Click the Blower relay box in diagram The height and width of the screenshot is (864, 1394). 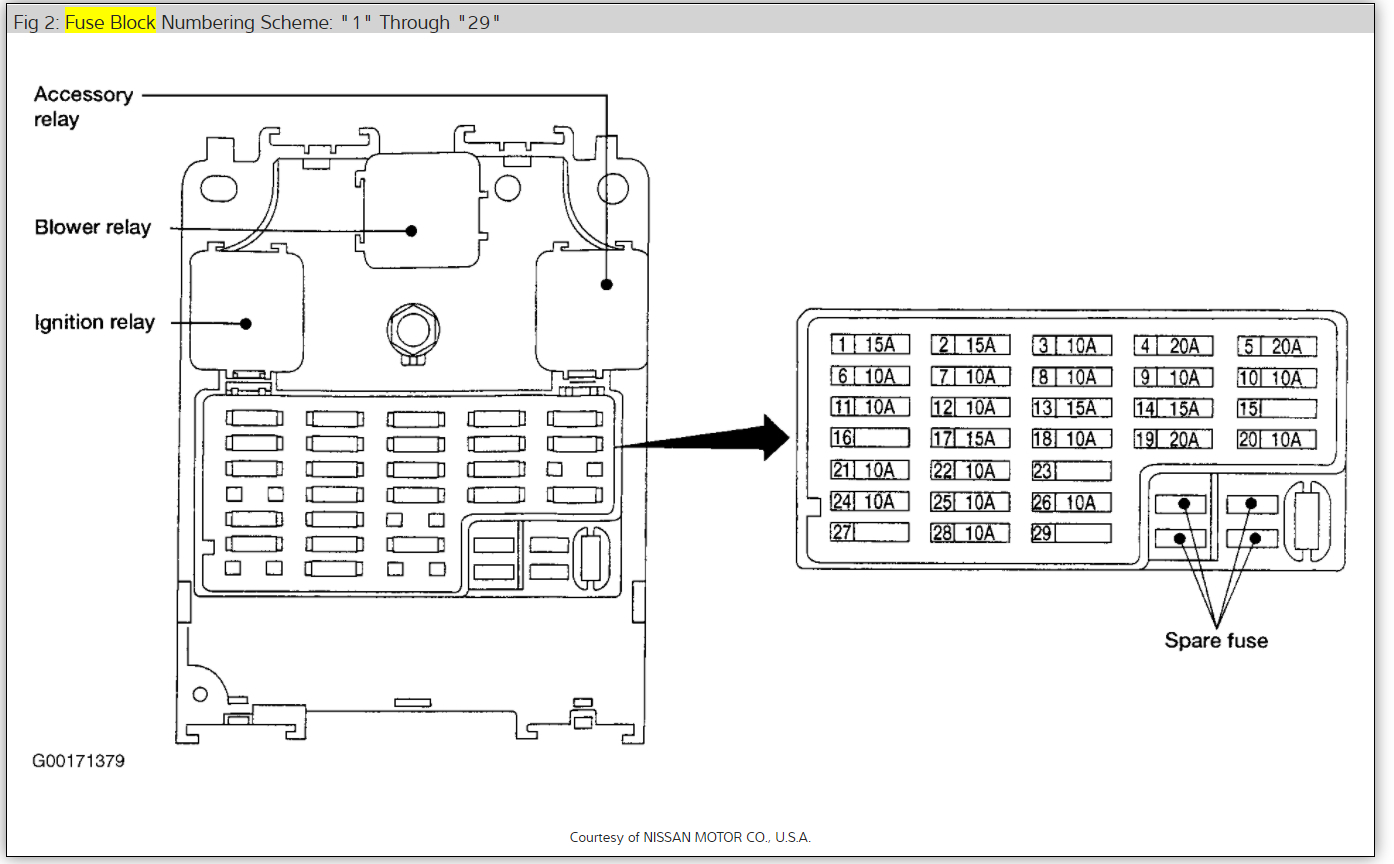420,210
